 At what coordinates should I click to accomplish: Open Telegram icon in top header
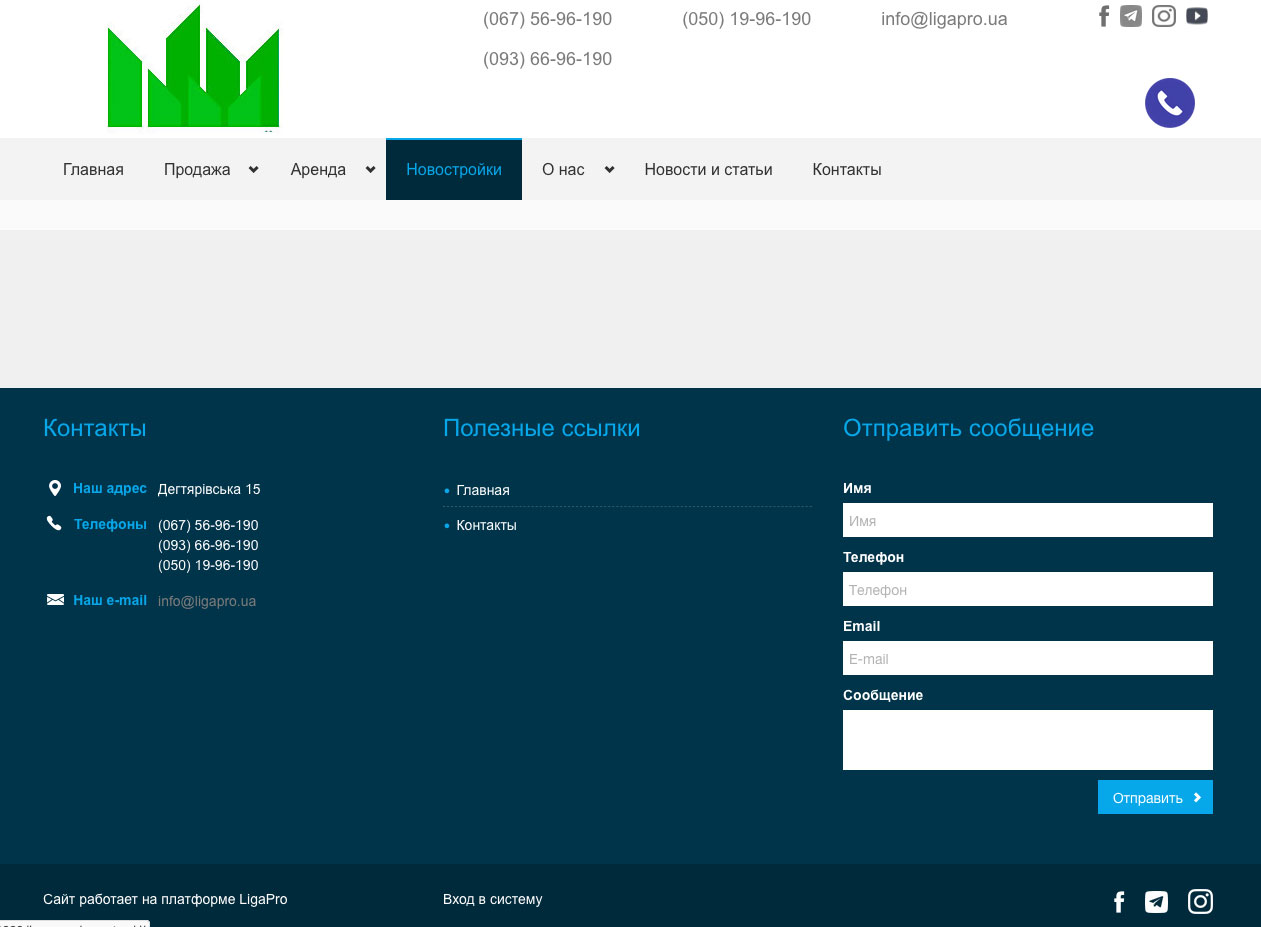click(x=1131, y=16)
